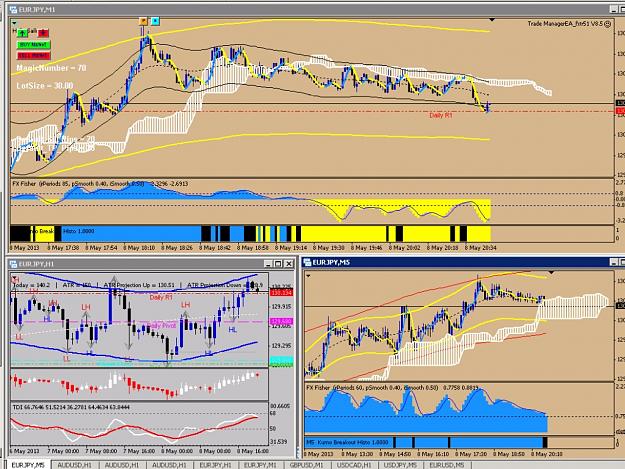
Task: Click the orange flag marker above chart
Action: [143, 21]
